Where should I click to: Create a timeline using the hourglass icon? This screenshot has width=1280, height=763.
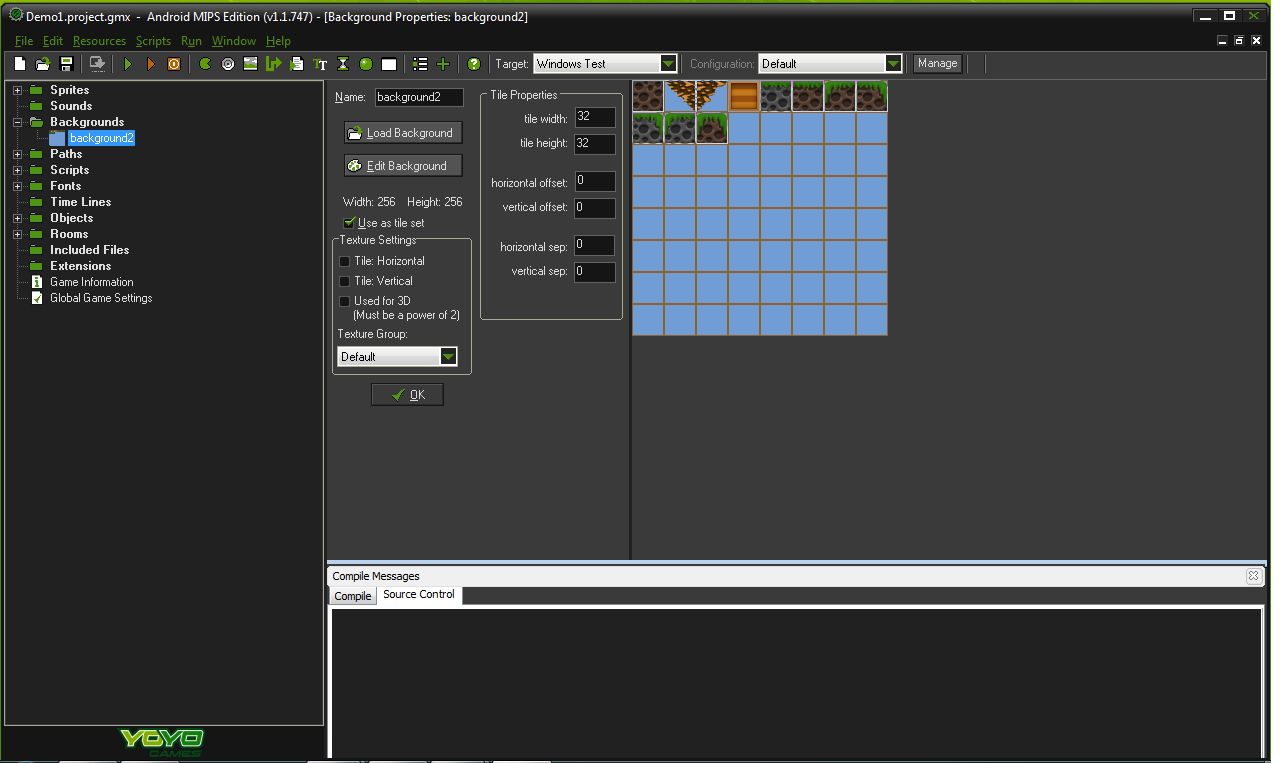pos(343,64)
